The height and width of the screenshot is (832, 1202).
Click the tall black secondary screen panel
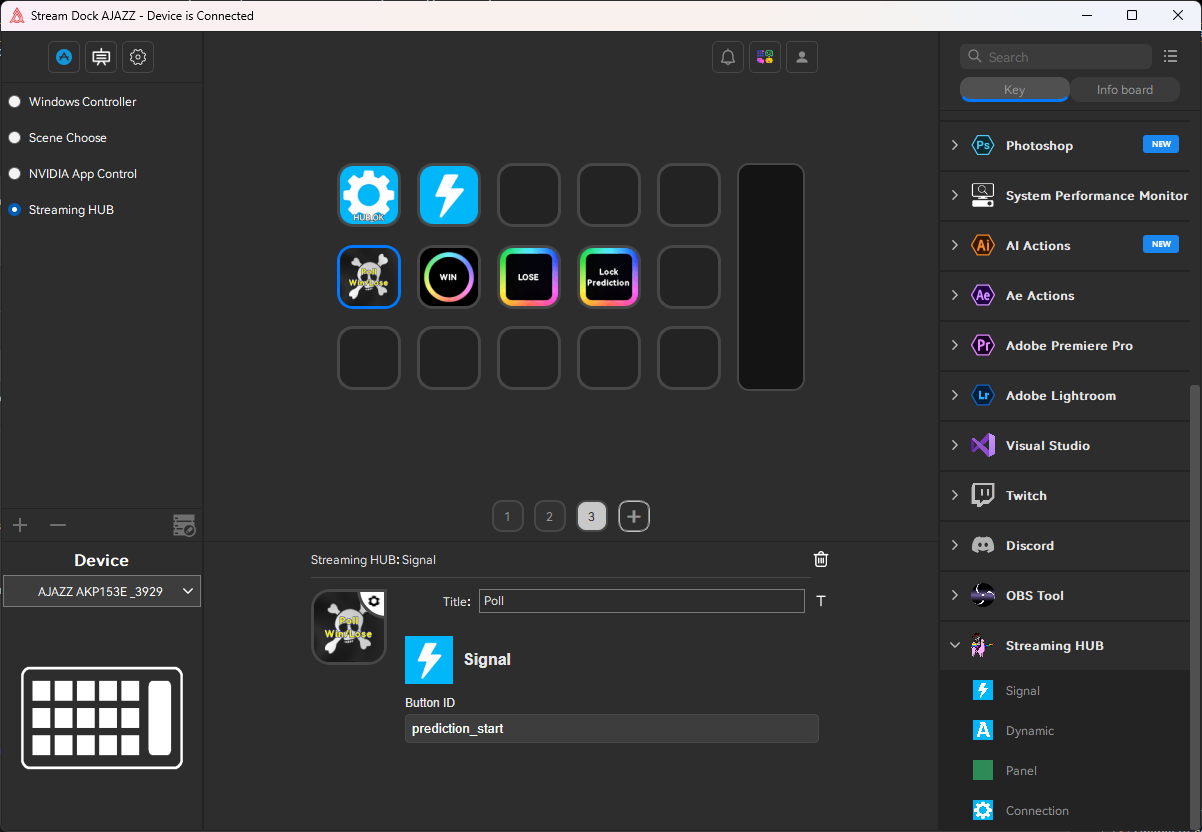tap(771, 277)
